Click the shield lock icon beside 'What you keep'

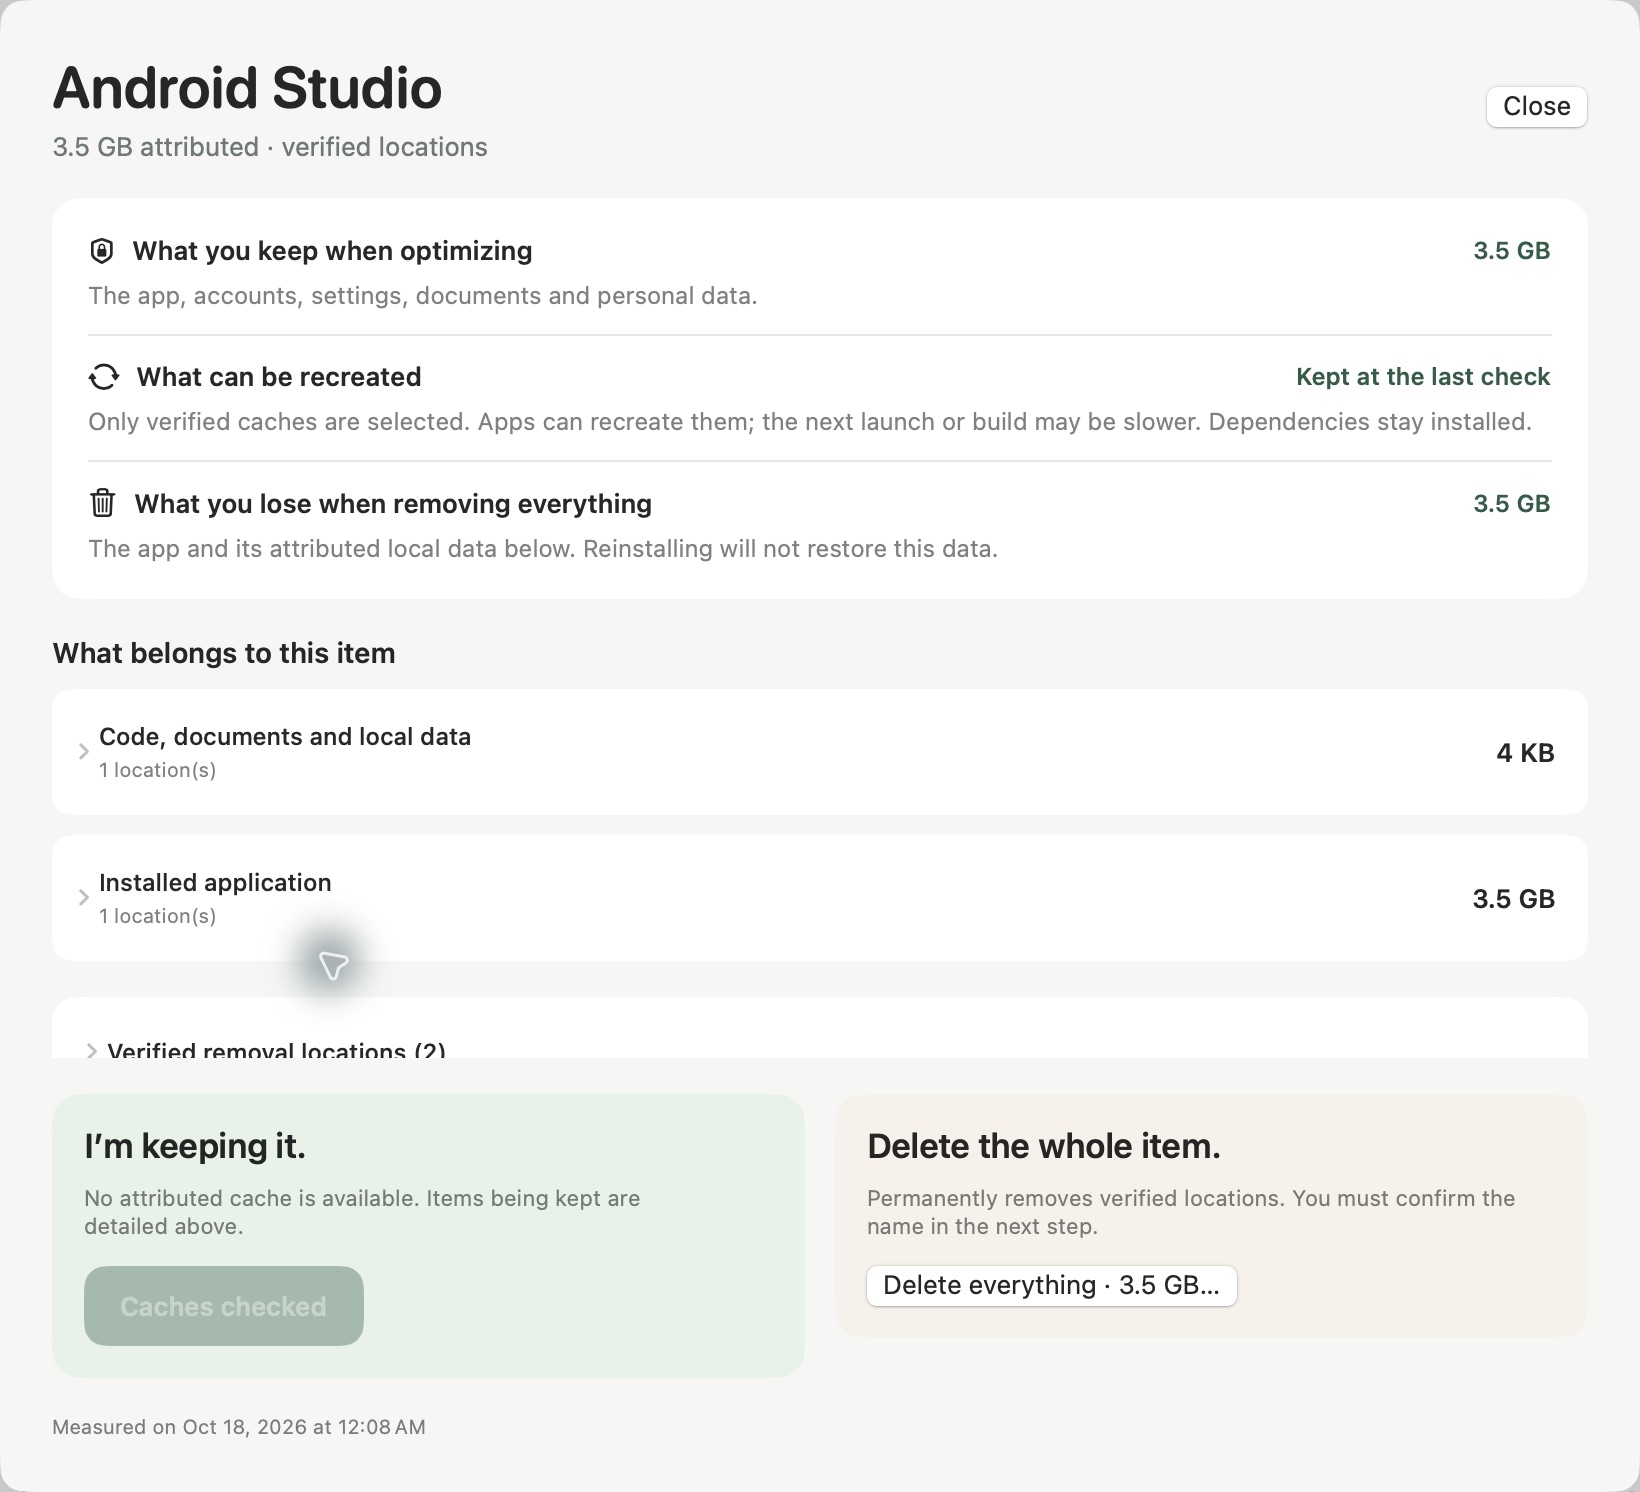[101, 251]
